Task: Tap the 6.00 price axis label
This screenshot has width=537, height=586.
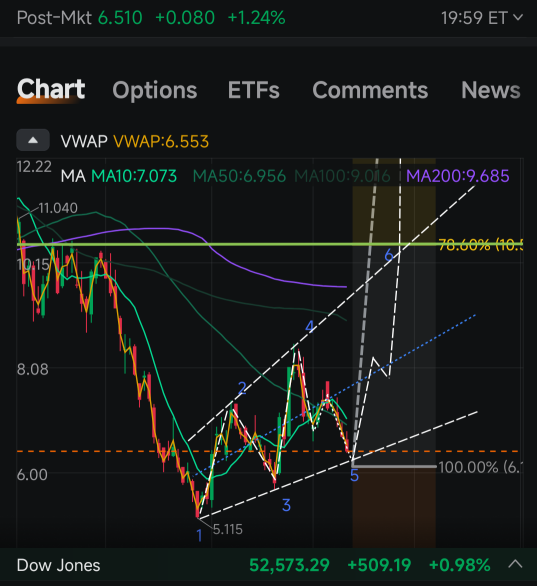Action: [32, 475]
